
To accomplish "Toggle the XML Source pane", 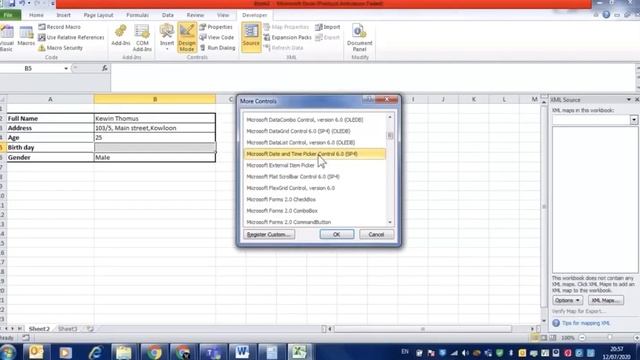I will click(x=251, y=37).
